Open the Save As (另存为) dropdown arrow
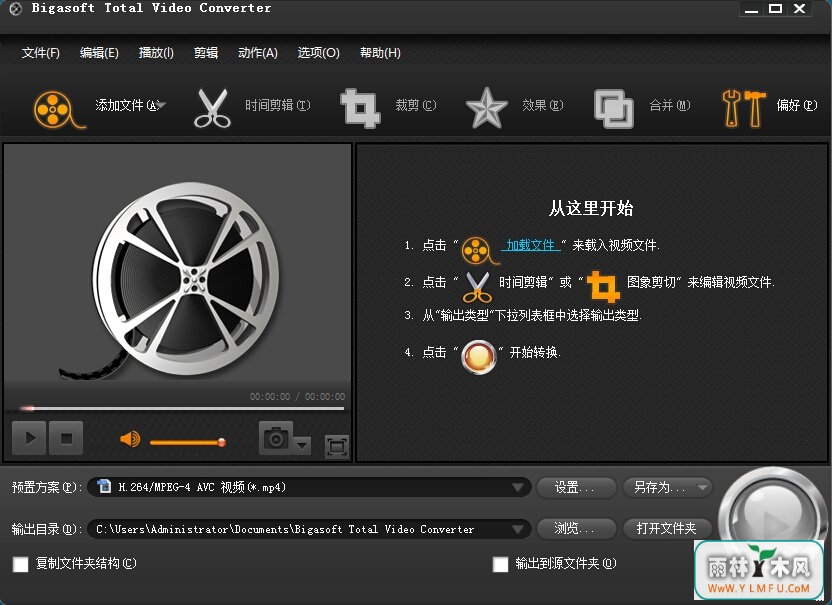Viewport: 832px width, 605px height. click(x=703, y=487)
